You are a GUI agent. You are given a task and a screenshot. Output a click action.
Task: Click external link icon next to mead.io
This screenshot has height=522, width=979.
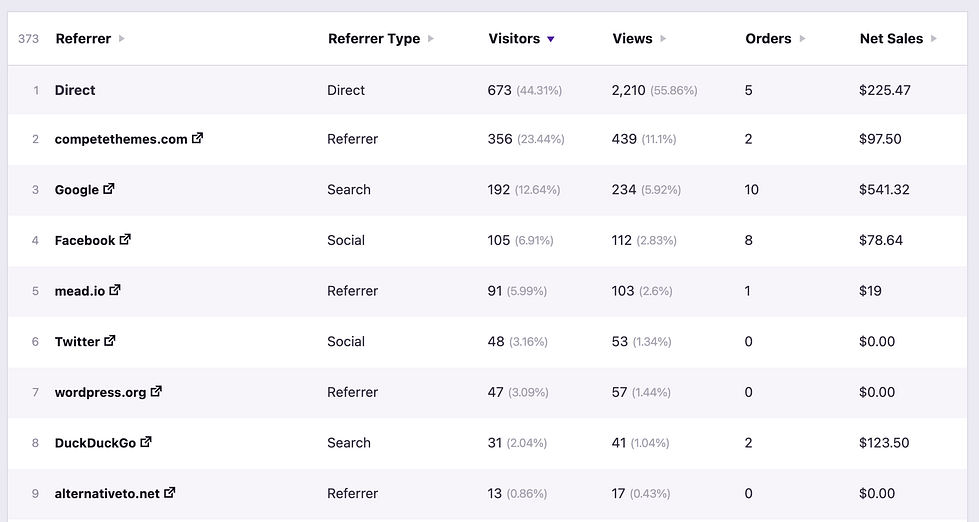pos(115,290)
